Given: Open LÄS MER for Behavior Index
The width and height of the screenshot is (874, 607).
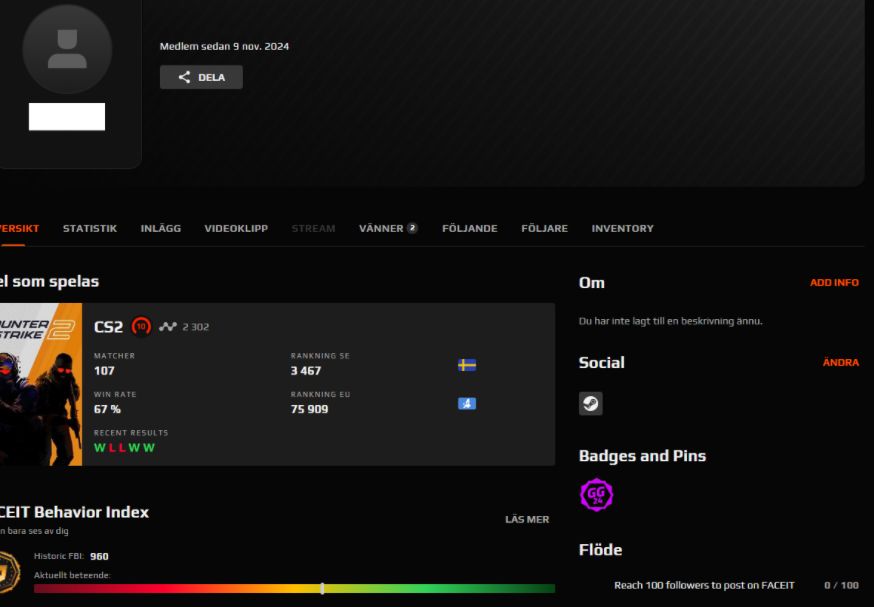Looking at the screenshot, I should 527,519.
